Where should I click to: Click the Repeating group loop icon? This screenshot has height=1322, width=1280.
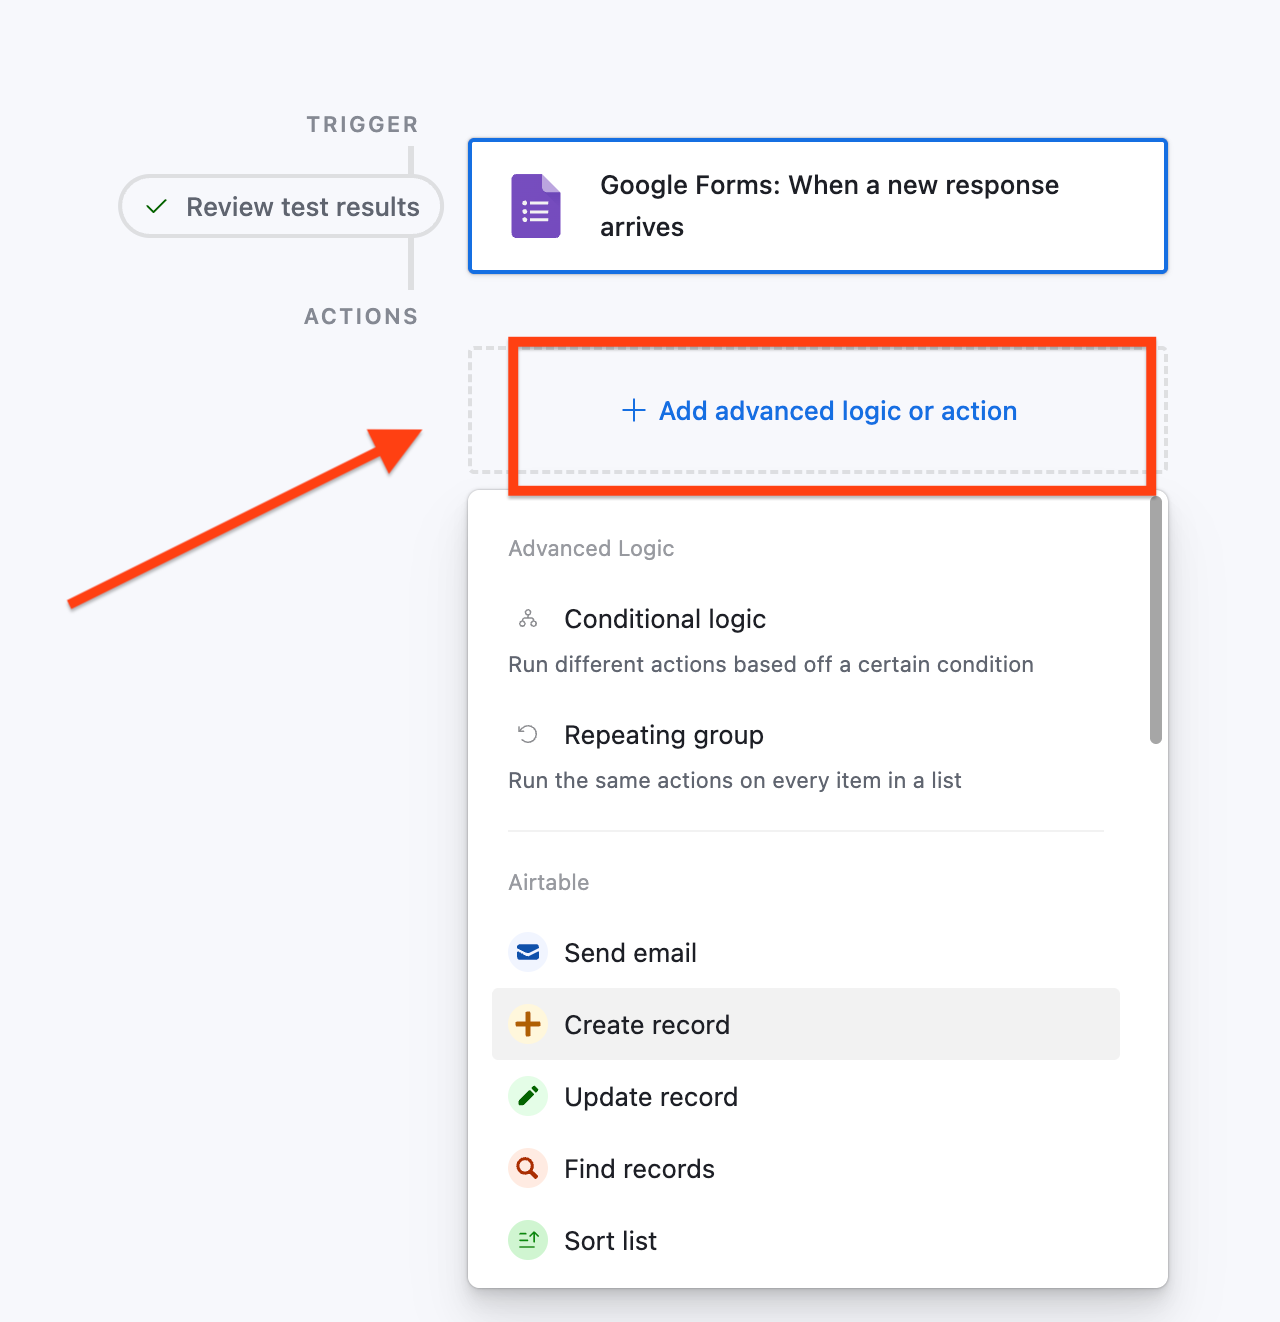(527, 734)
